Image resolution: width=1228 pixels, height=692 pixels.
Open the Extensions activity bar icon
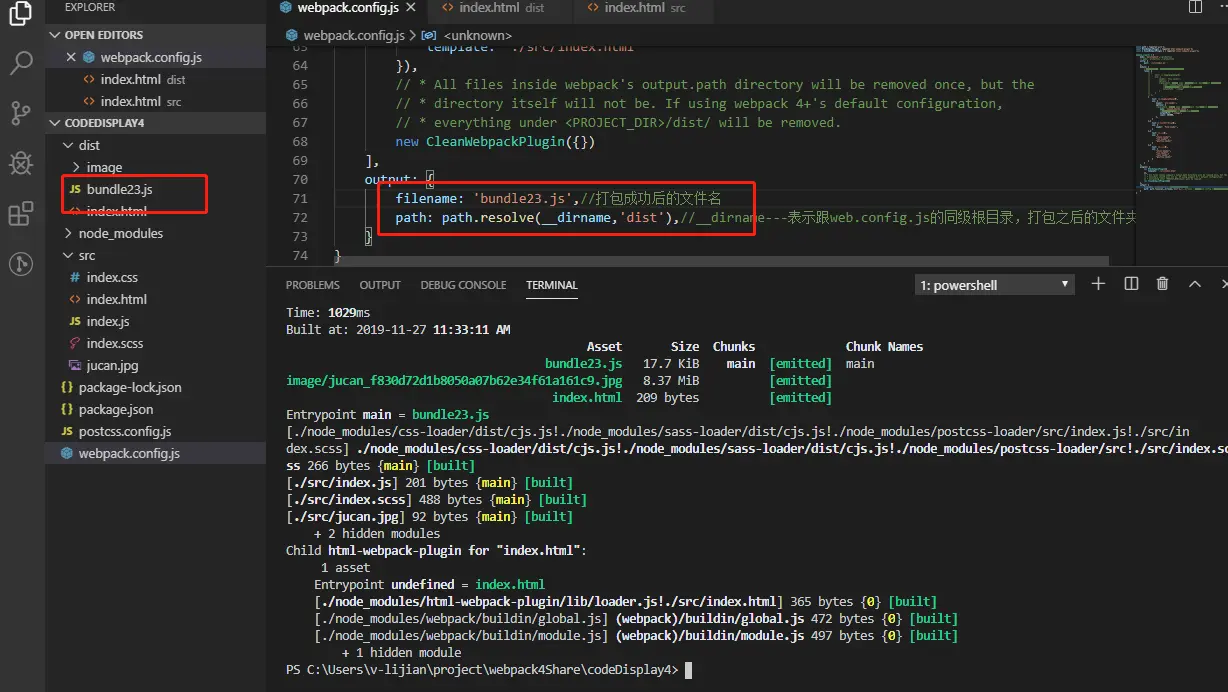21,213
